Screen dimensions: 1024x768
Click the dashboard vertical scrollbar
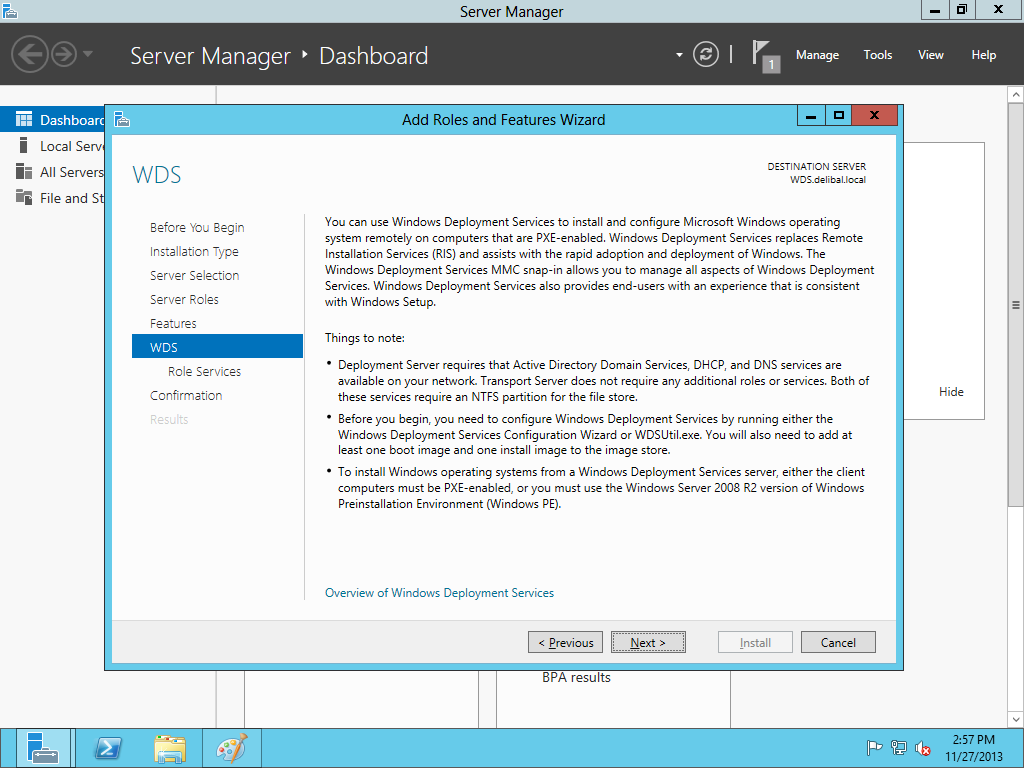(x=1016, y=305)
